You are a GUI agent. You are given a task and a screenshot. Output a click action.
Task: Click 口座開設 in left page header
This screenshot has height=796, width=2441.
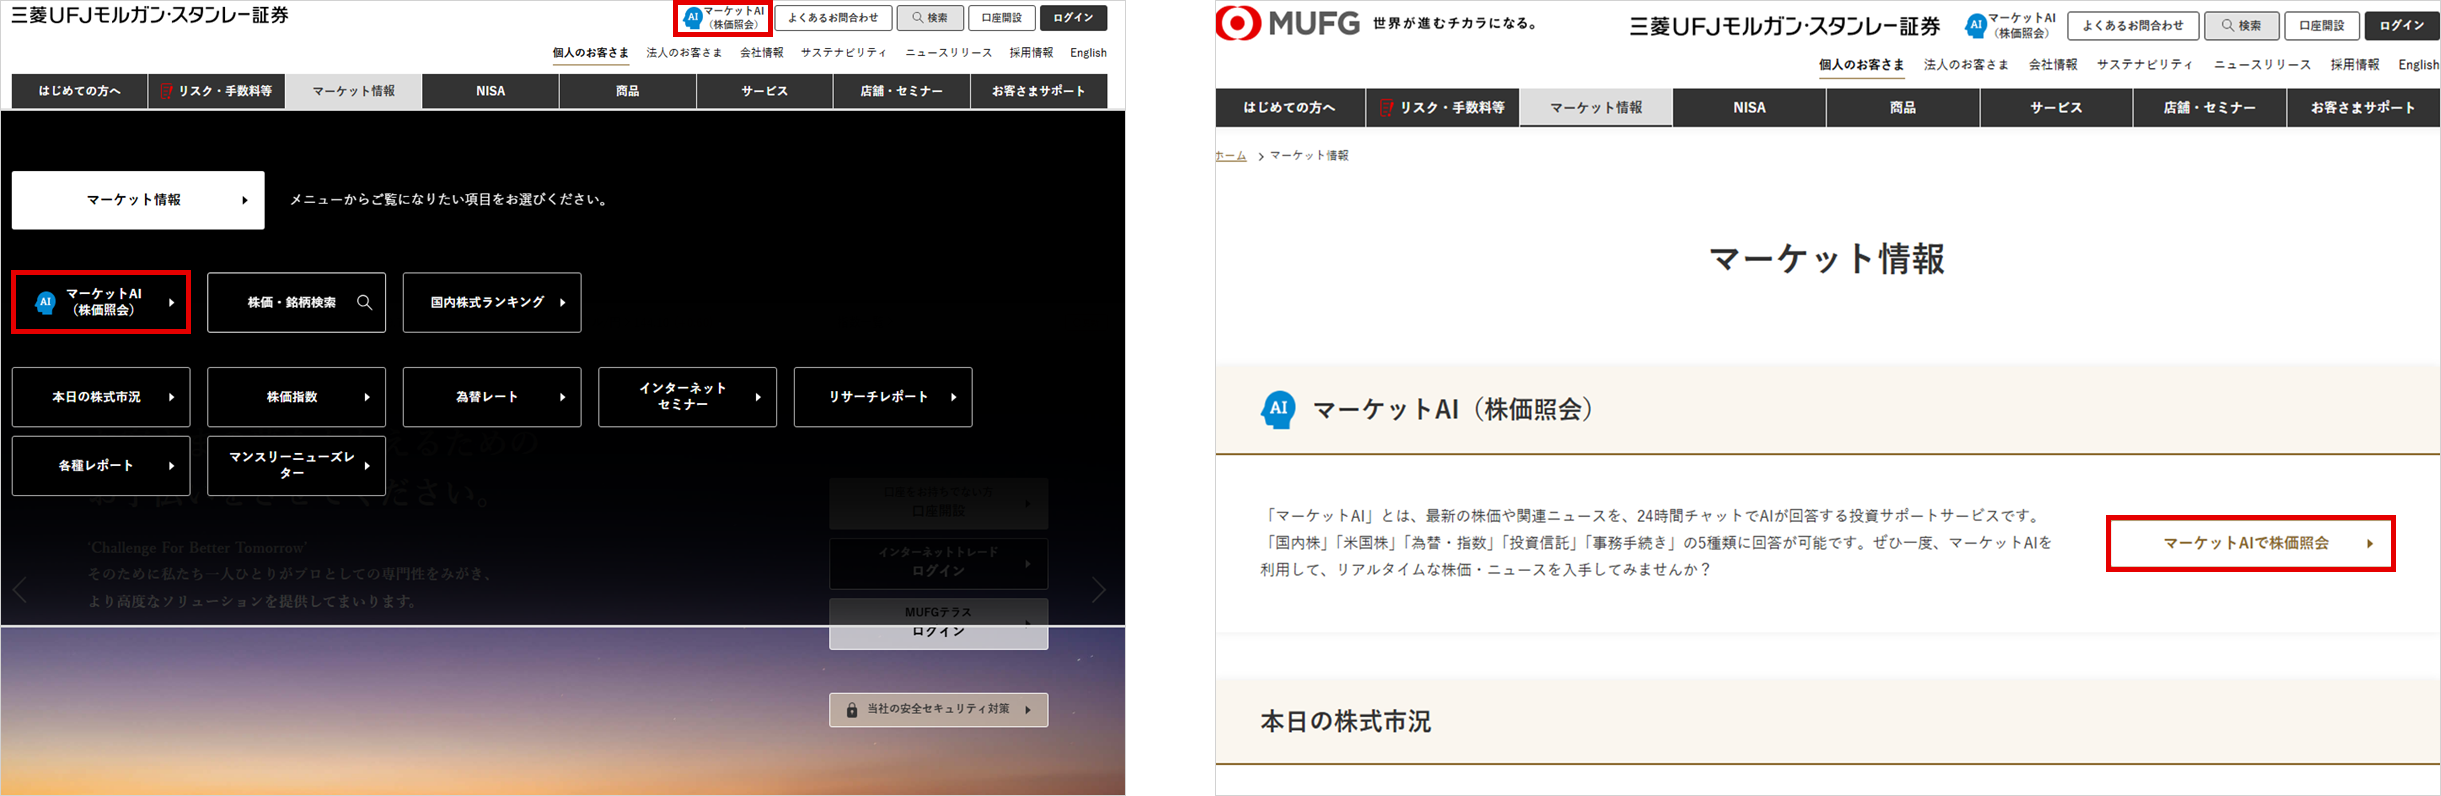[1002, 18]
